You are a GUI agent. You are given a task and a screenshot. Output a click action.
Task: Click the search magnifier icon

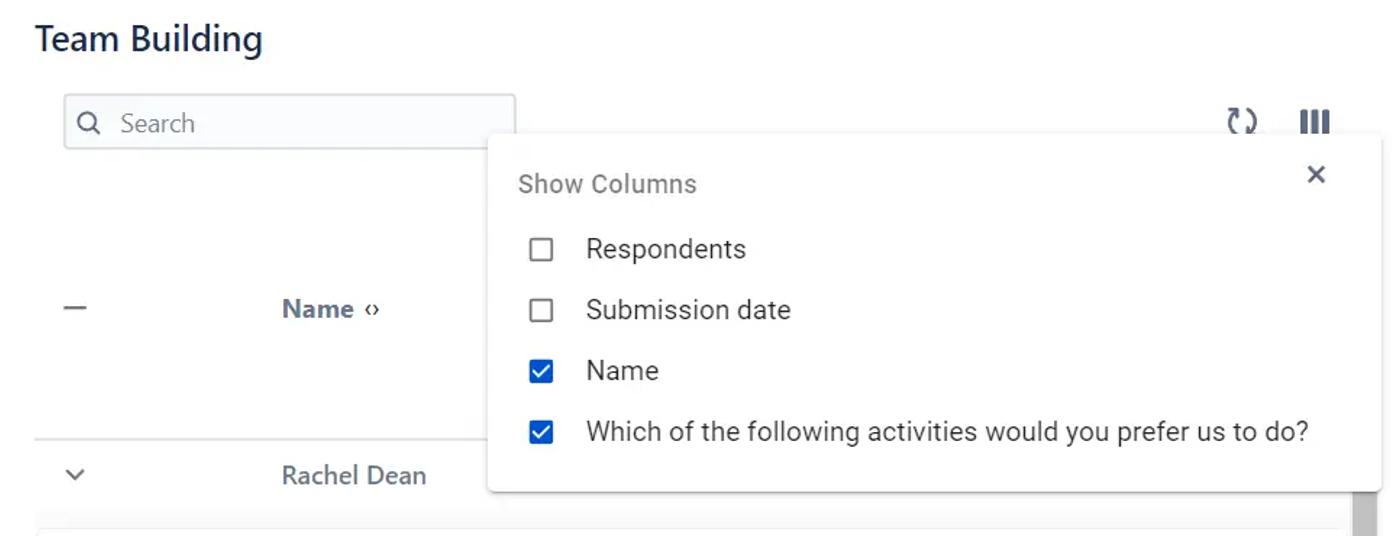89,123
